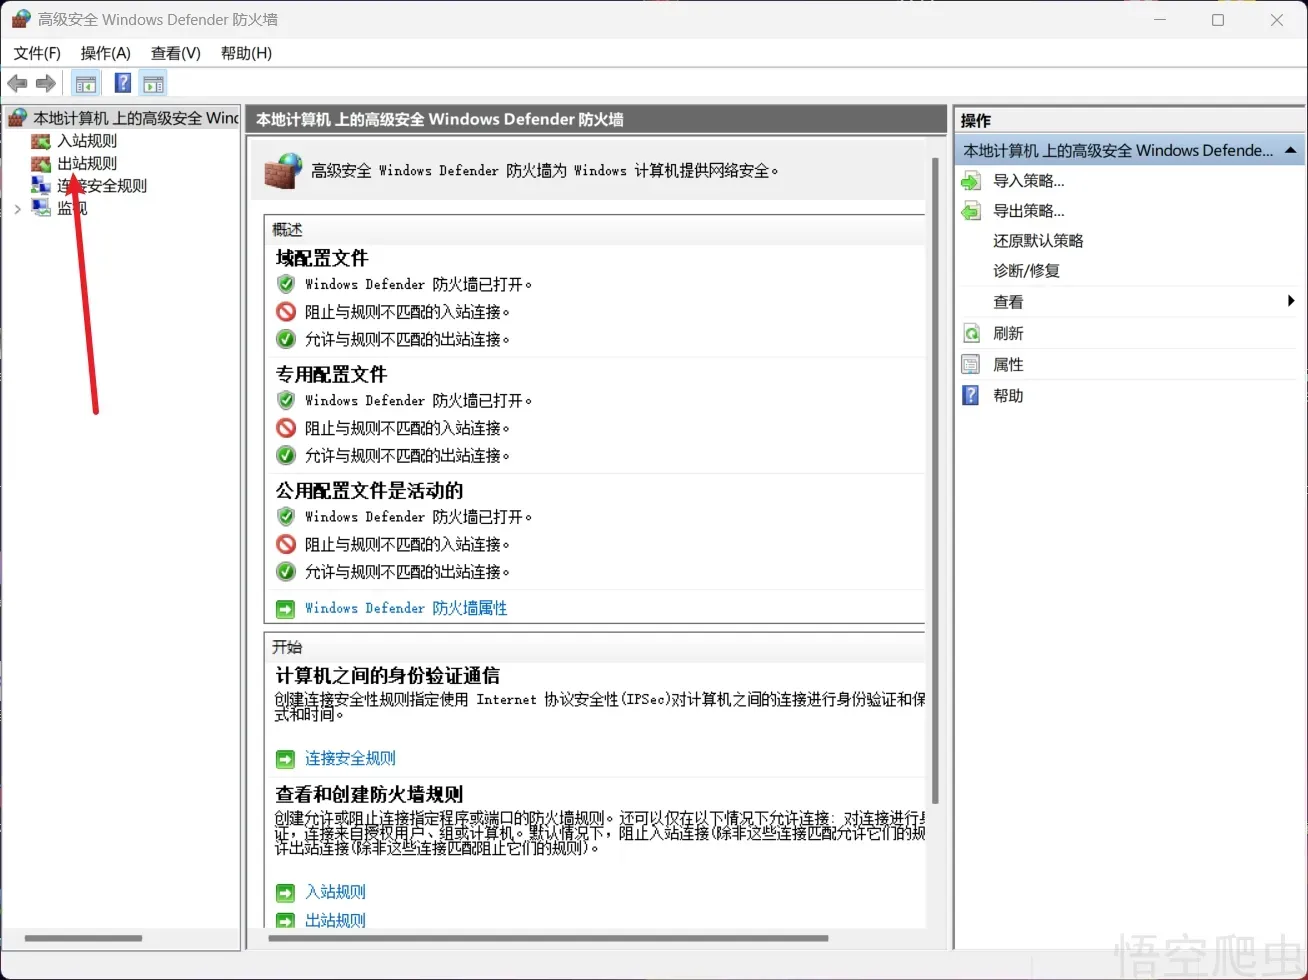
Task: Expand the 监视 tree node
Action: (x=17, y=206)
